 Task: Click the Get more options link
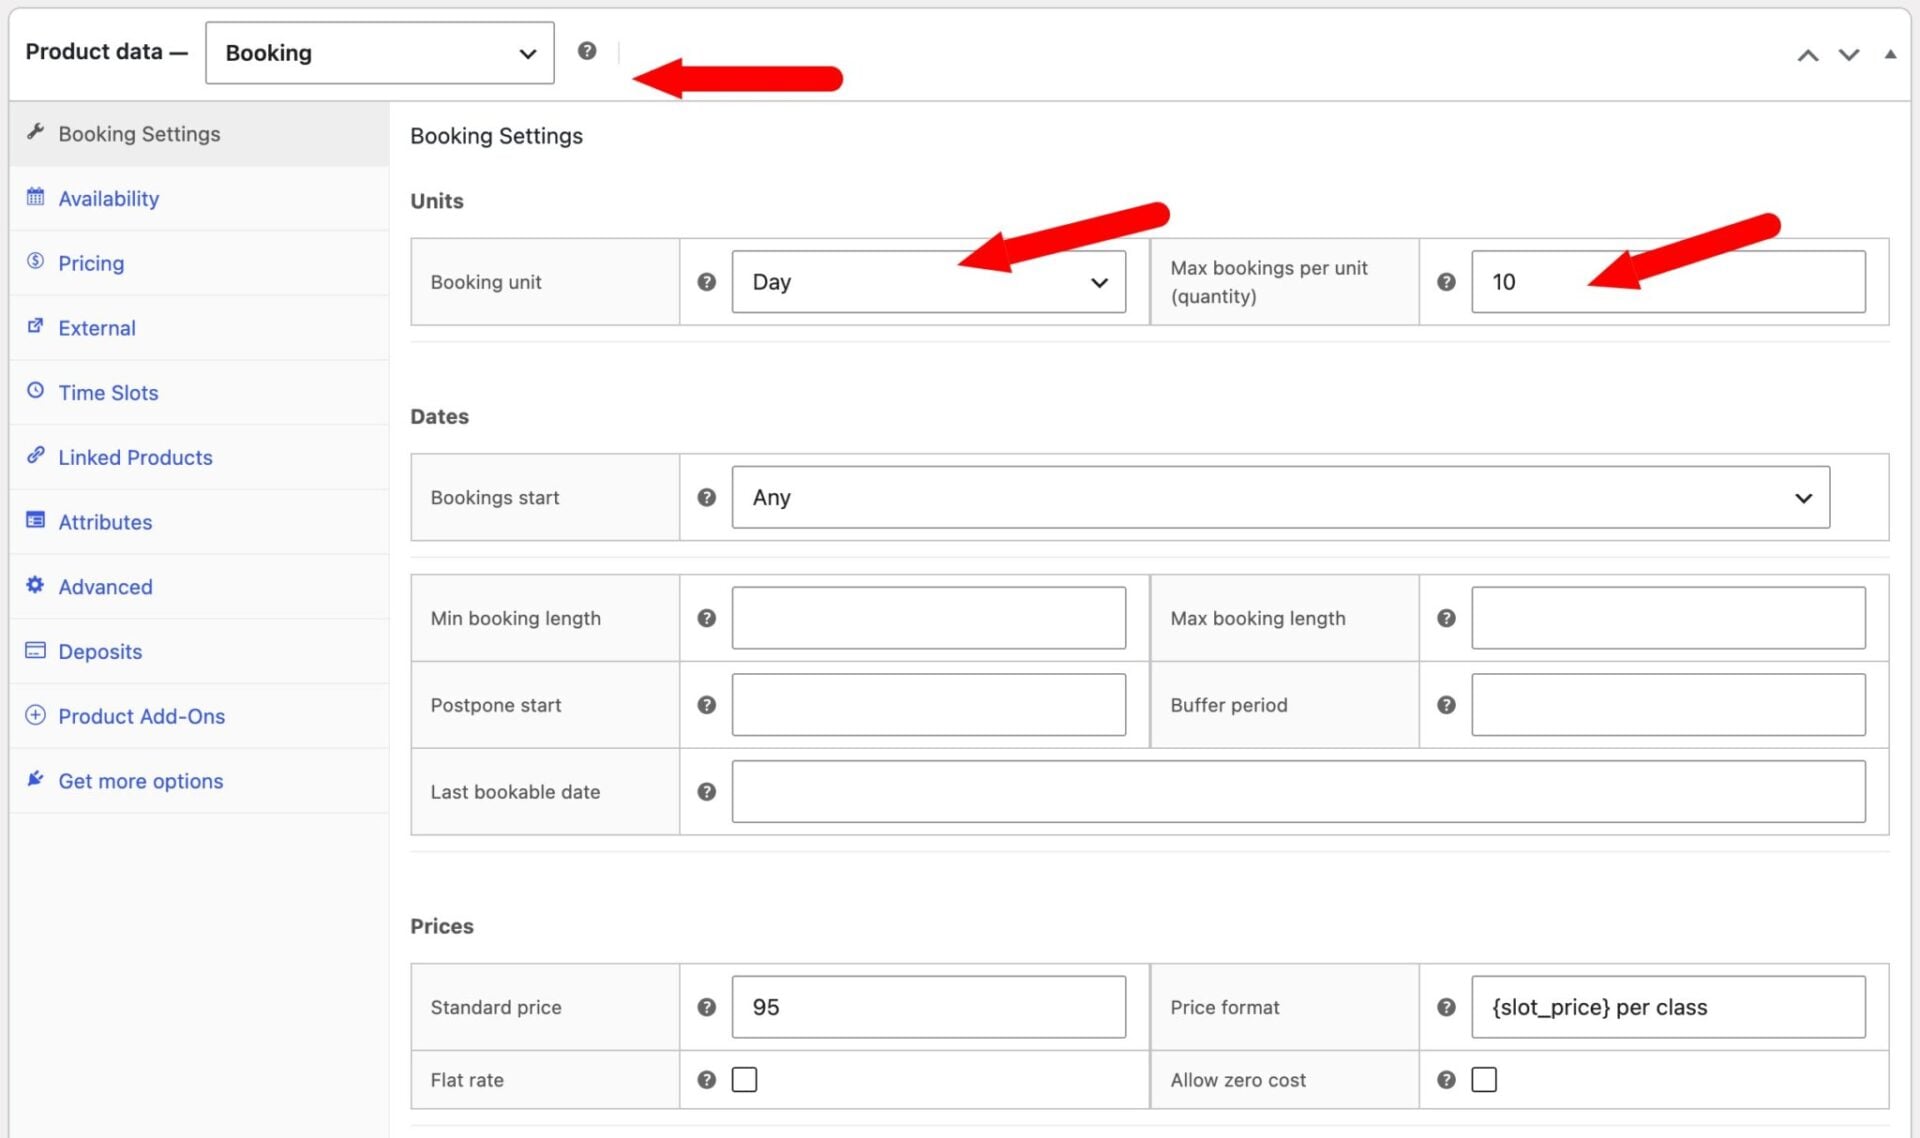point(199,781)
